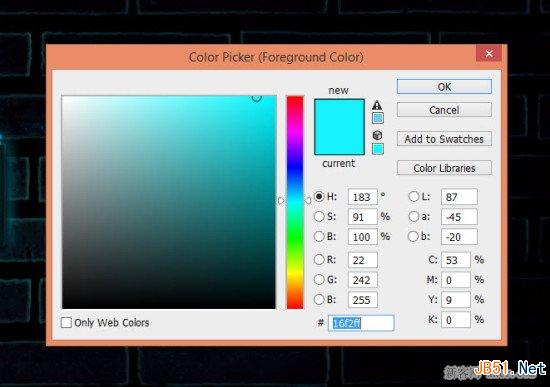This screenshot has width=550, height=387.
Task: Click the C cyan field showing 53
Action: (x=456, y=260)
